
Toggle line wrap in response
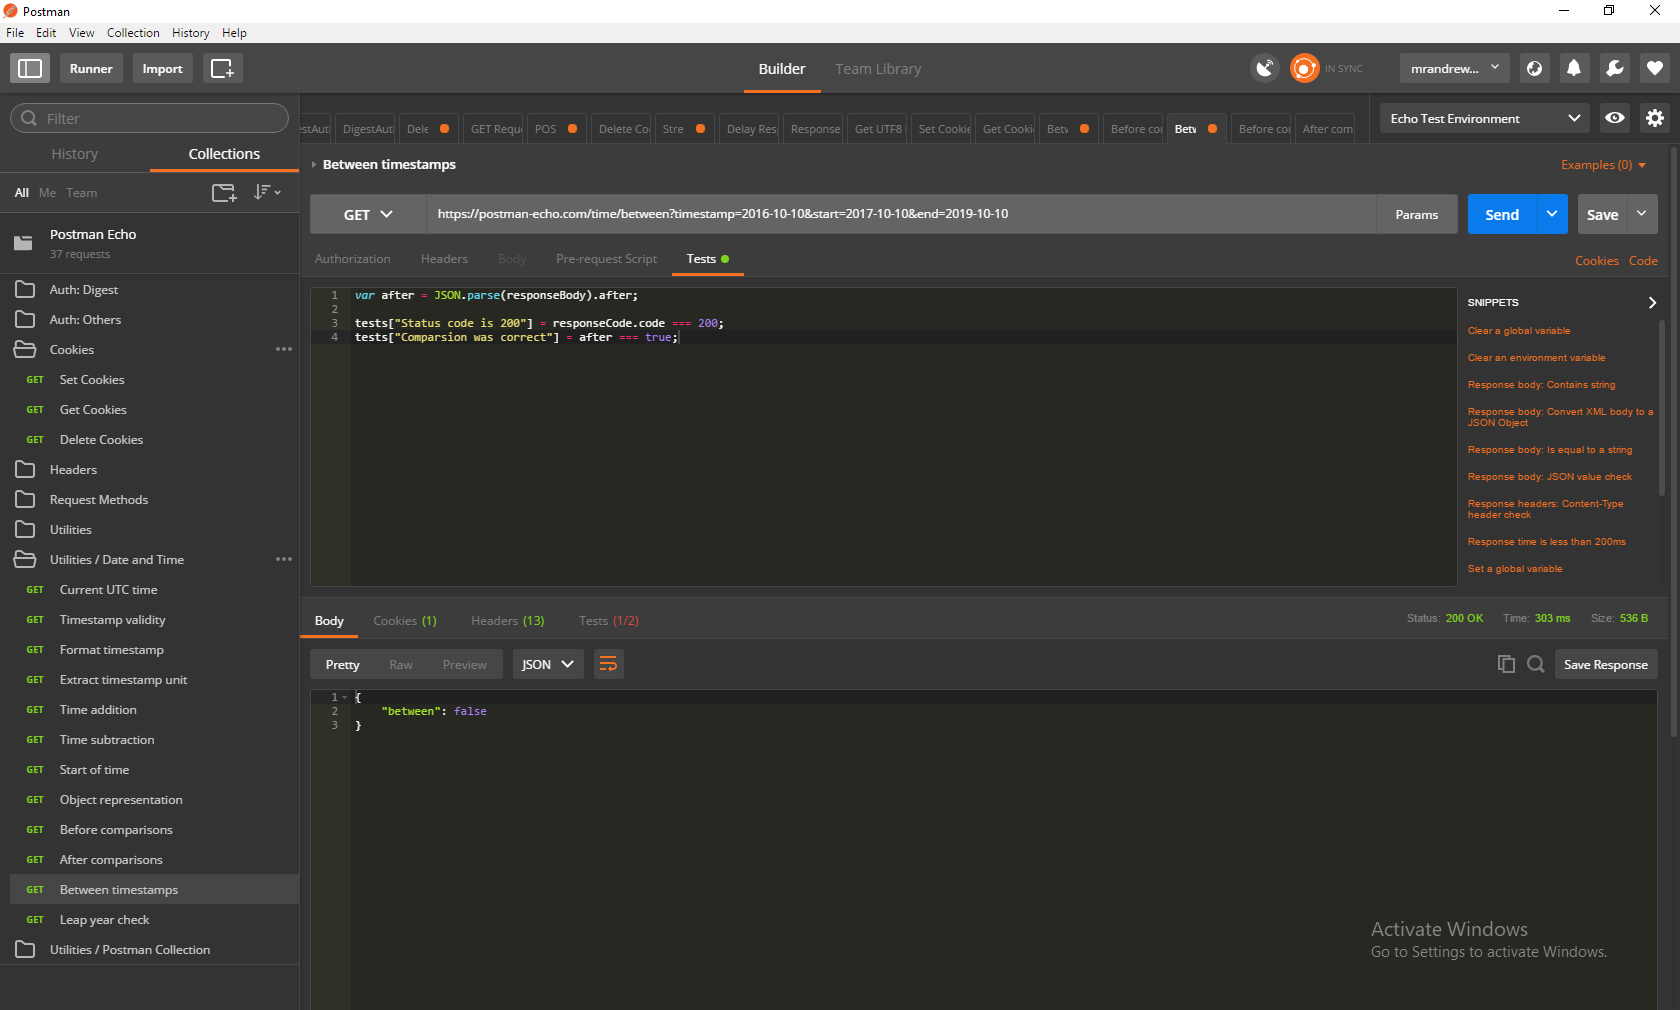coord(608,664)
